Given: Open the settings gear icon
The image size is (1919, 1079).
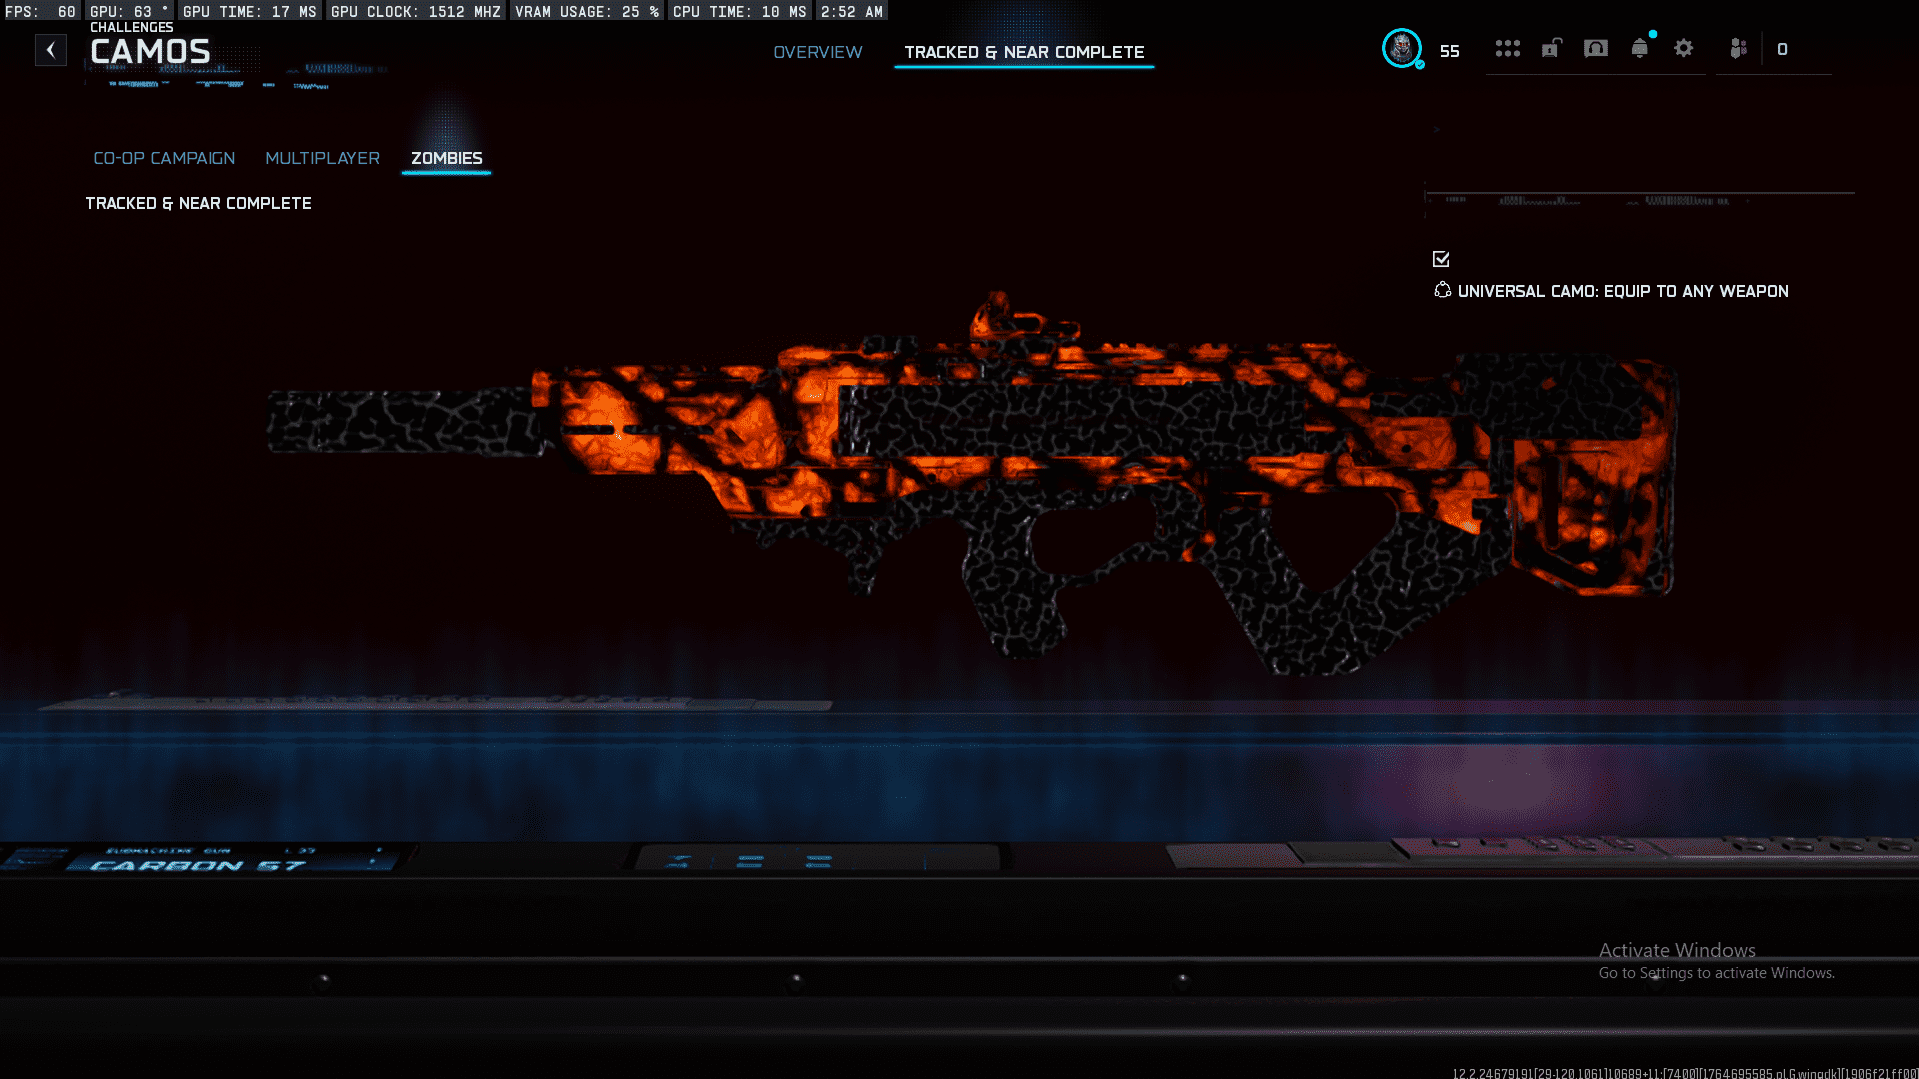Looking at the screenshot, I should click(x=1684, y=48).
